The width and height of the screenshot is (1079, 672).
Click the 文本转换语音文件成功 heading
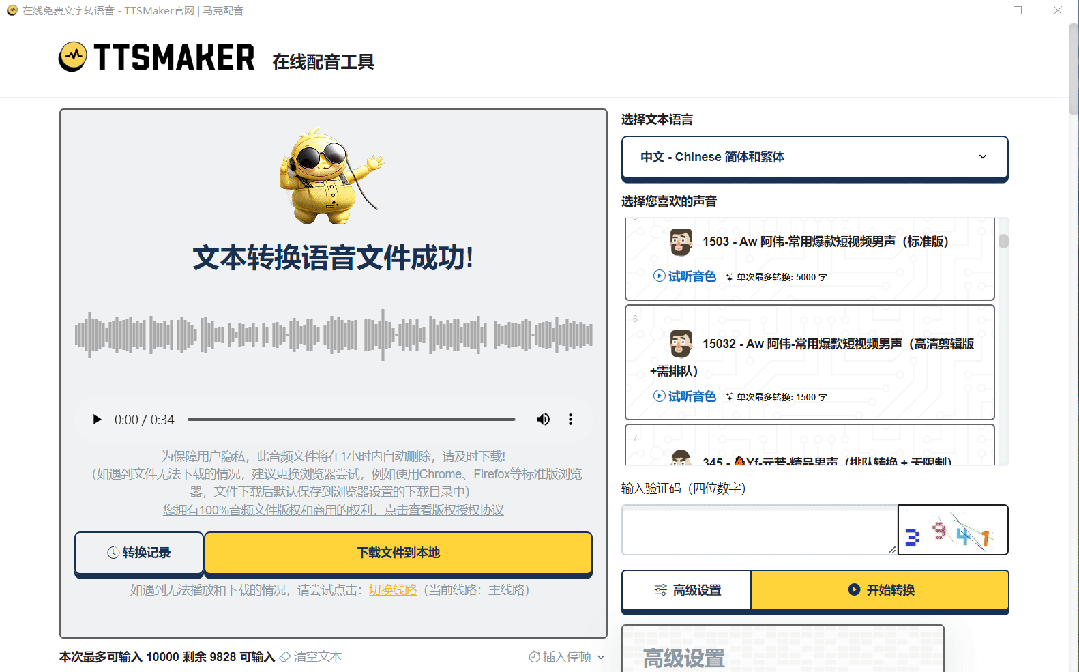333,258
